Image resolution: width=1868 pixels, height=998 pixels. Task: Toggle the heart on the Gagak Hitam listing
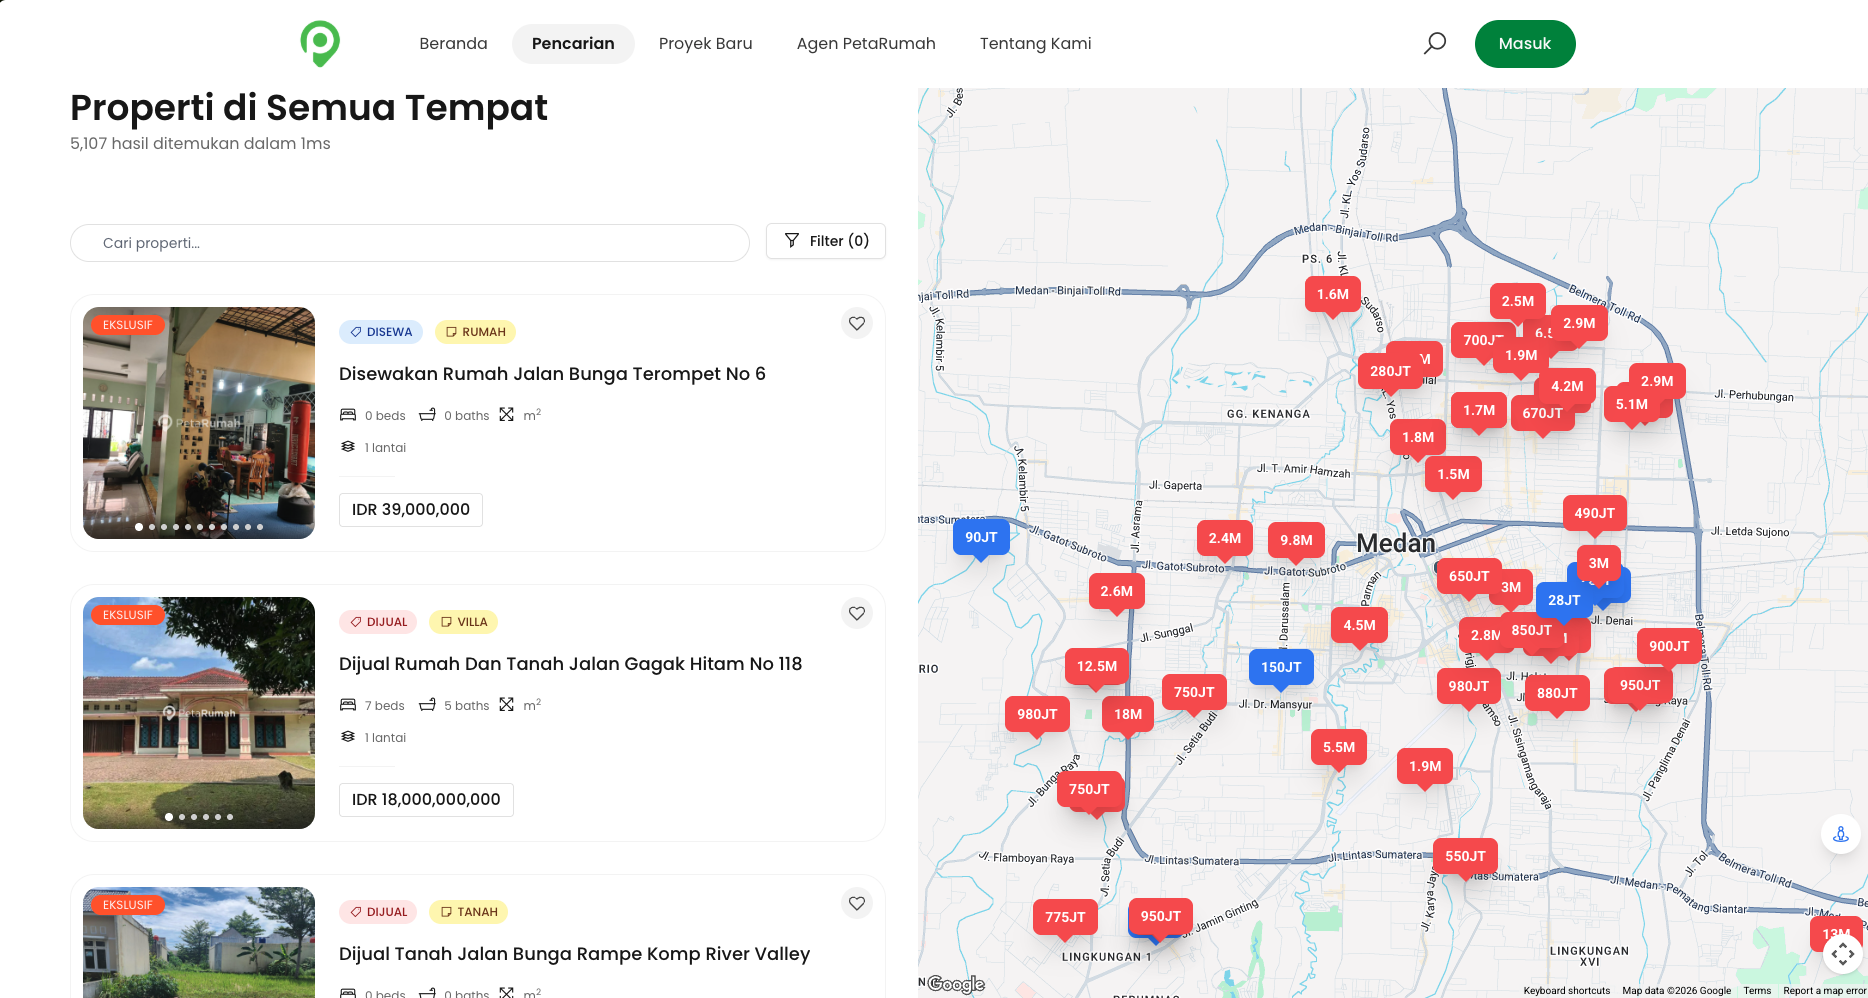(x=856, y=612)
